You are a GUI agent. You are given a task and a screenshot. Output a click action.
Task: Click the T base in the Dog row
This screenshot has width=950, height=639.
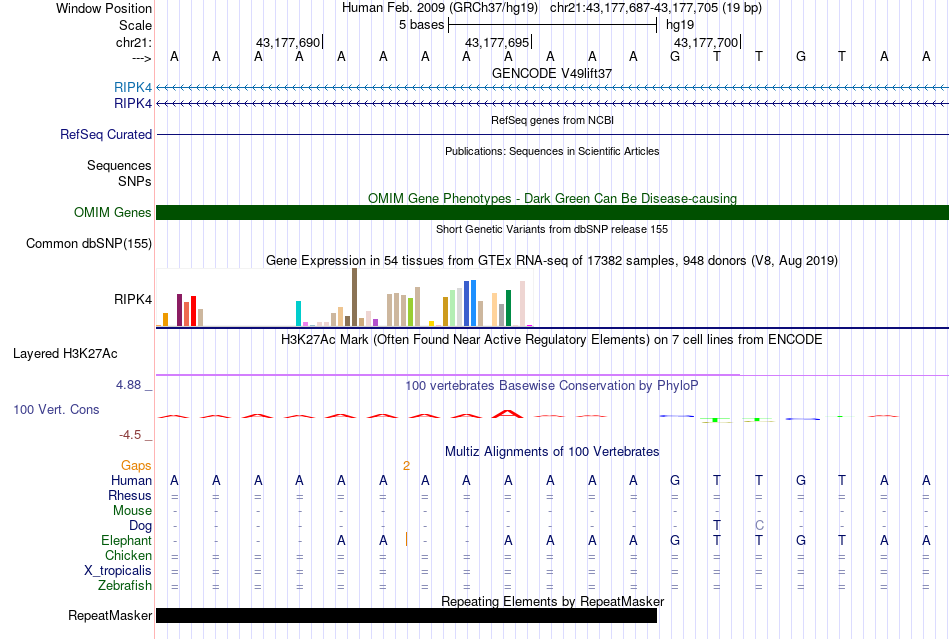click(x=717, y=525)
